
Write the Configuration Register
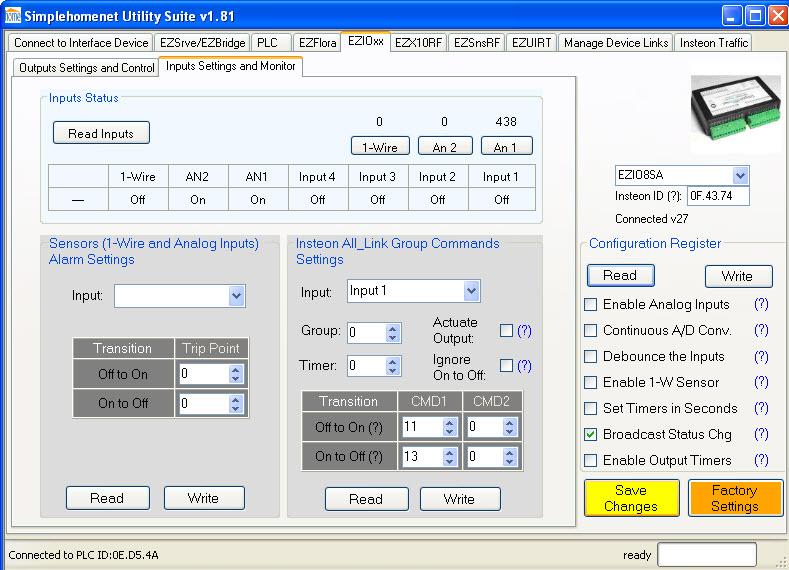[738, 276]
